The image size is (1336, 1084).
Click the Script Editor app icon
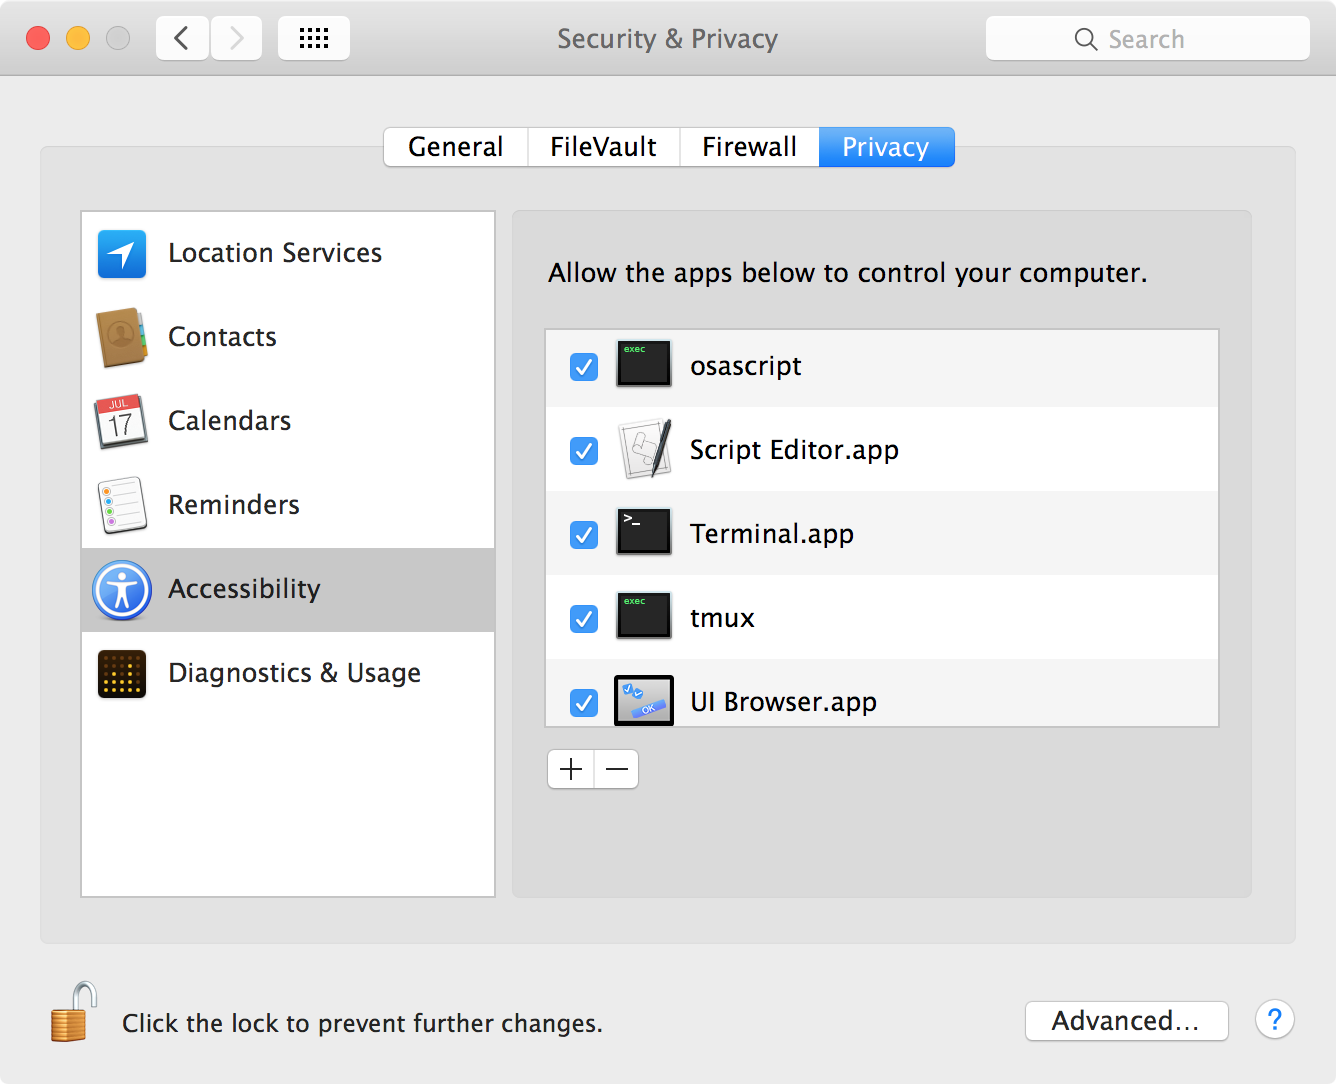click(645, 449)
